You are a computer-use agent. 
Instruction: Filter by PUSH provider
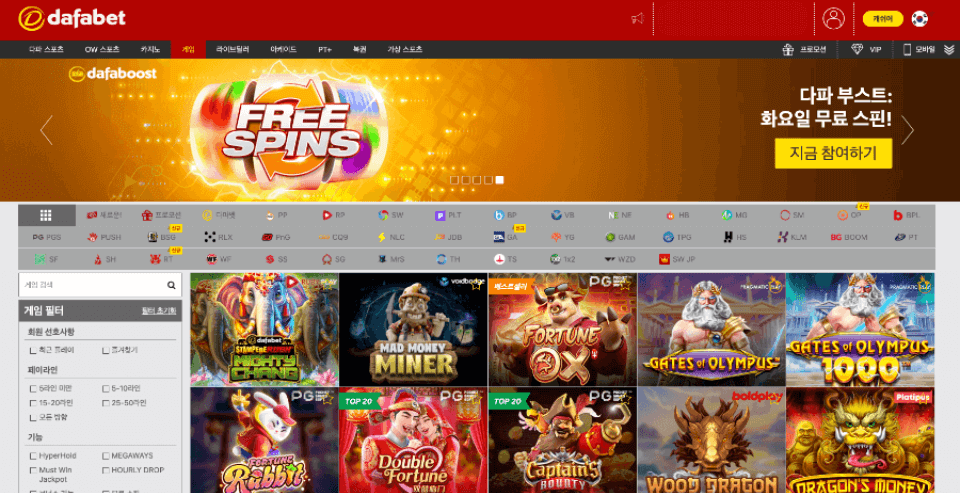[x=104, y=237]
